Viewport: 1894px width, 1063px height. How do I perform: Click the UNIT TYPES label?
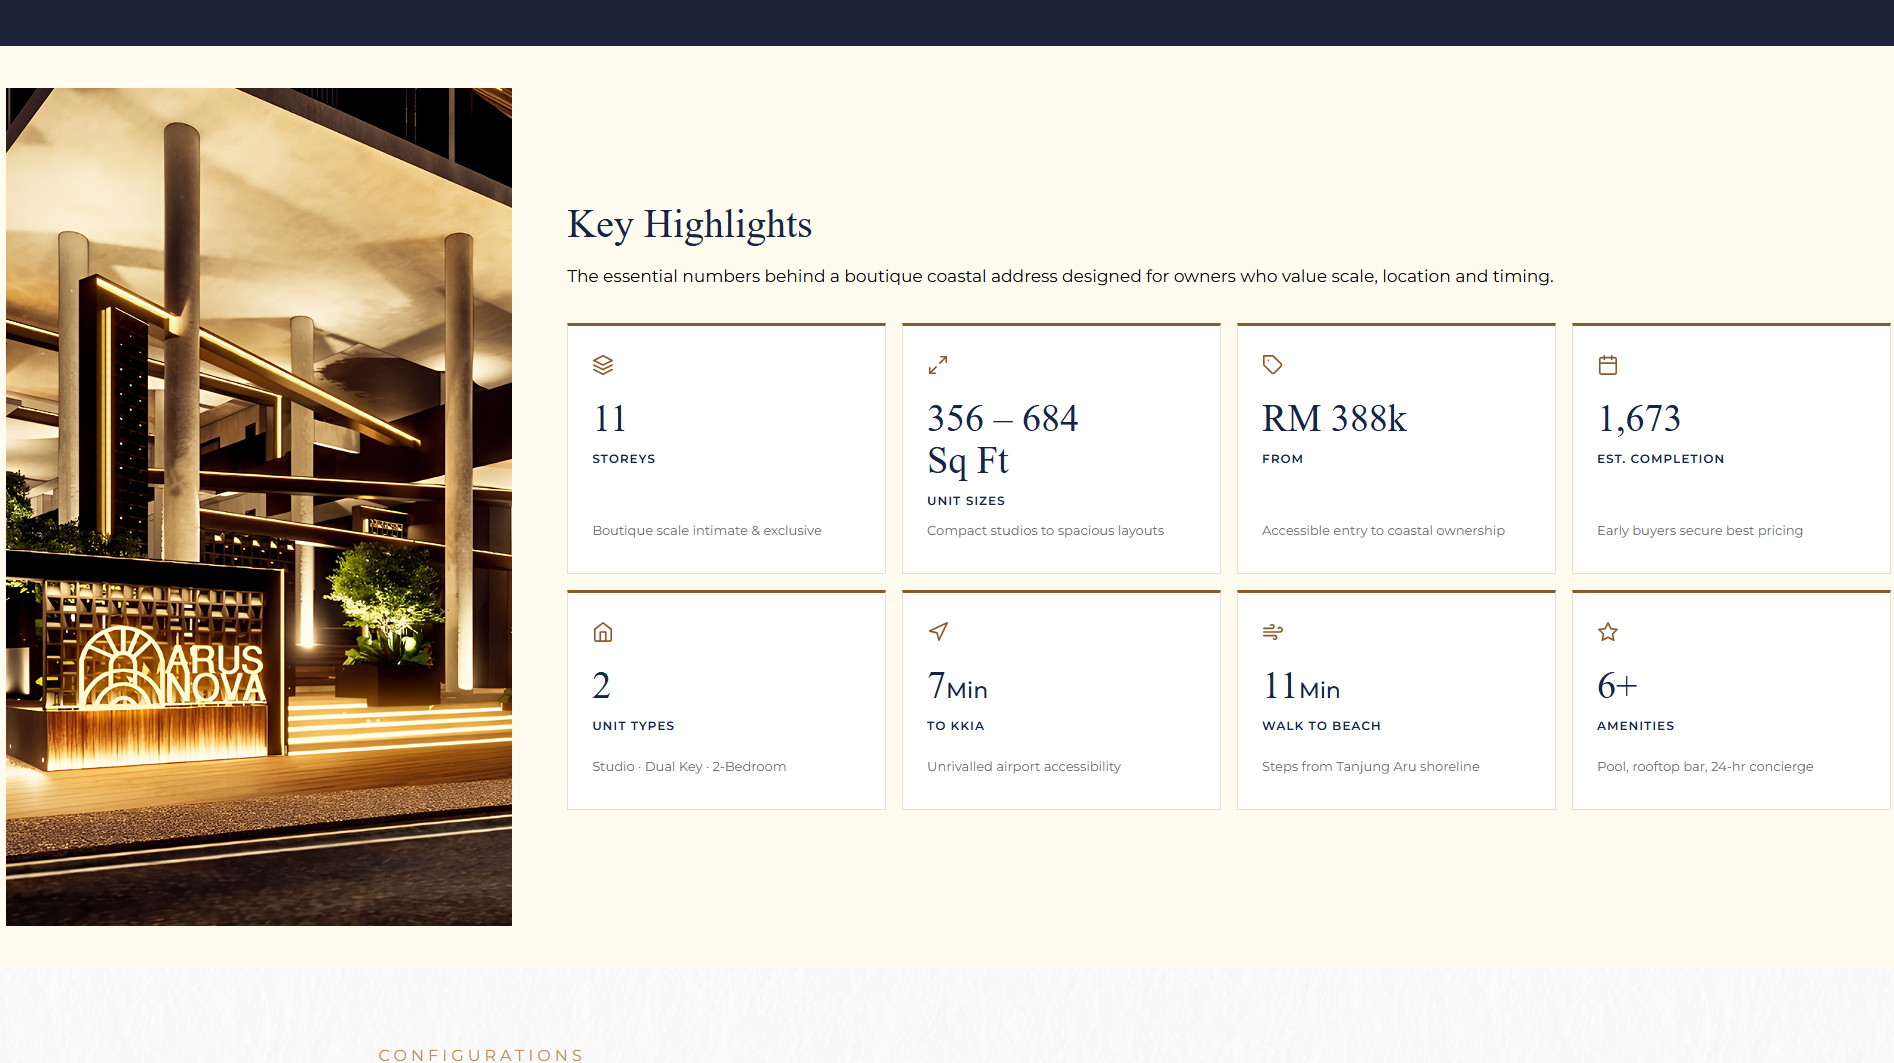[x=633, y=726]
